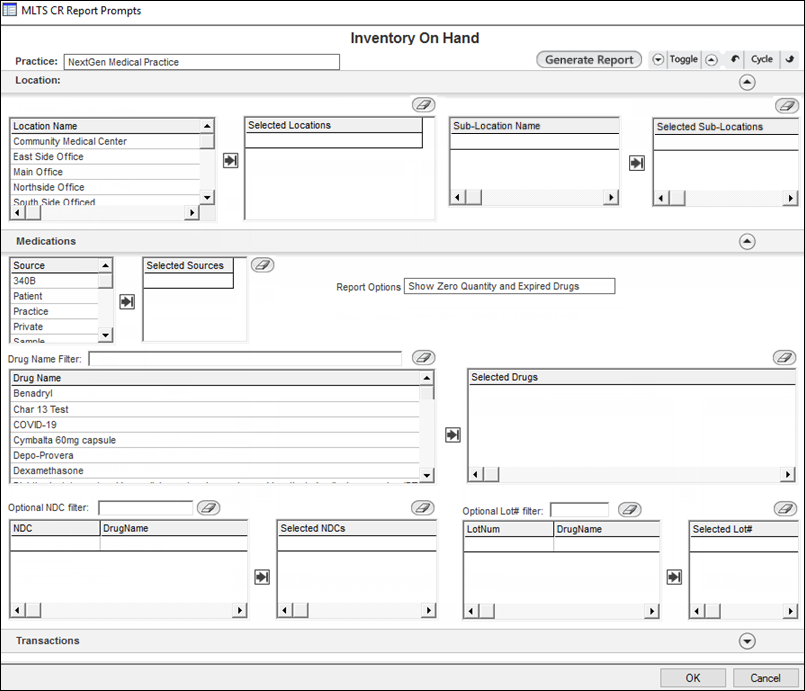Click right arrow of Selected Drugs scrollbar
805x691 pixels.
click(787, 474)
